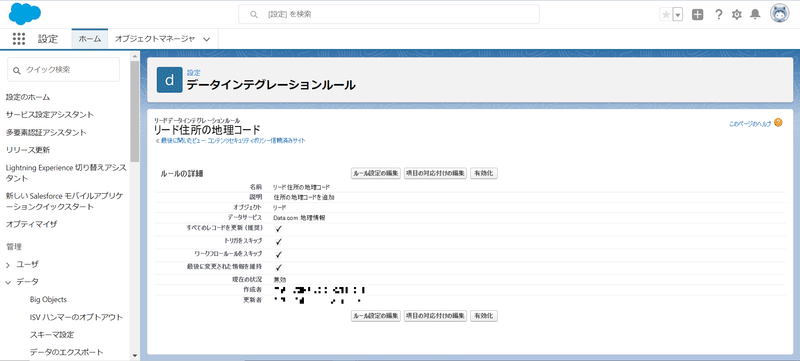Open Big Objects under データ
Viewport: 800px width, 361px height.
[48, 299]
